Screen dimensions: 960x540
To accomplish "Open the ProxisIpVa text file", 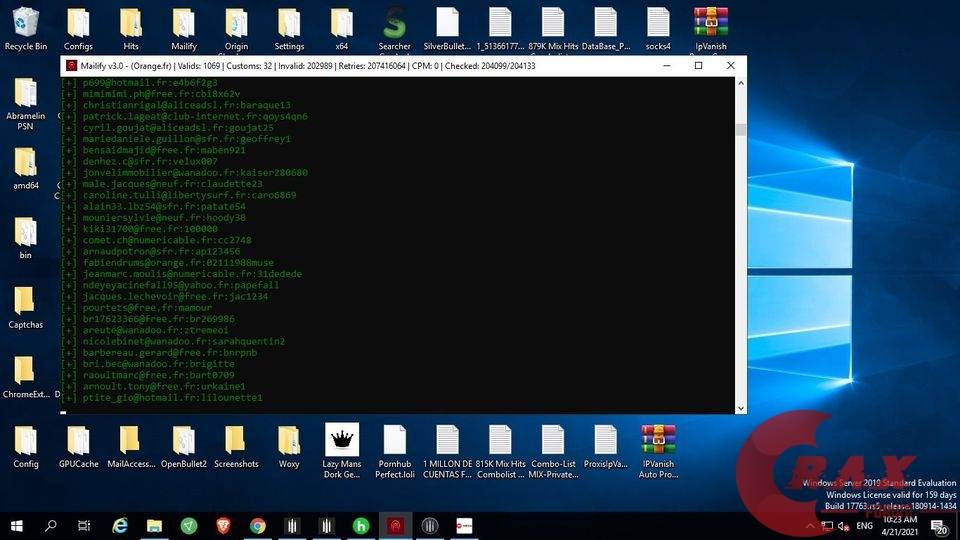I will pyautogui.click(x=606, y=447).
